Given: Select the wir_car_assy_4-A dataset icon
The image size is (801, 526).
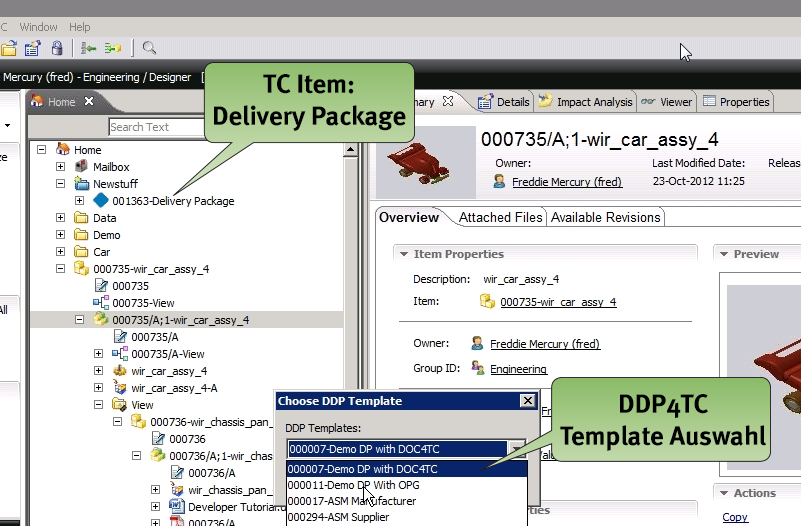Looking at the screenshot, I should [x=120, y=388].
